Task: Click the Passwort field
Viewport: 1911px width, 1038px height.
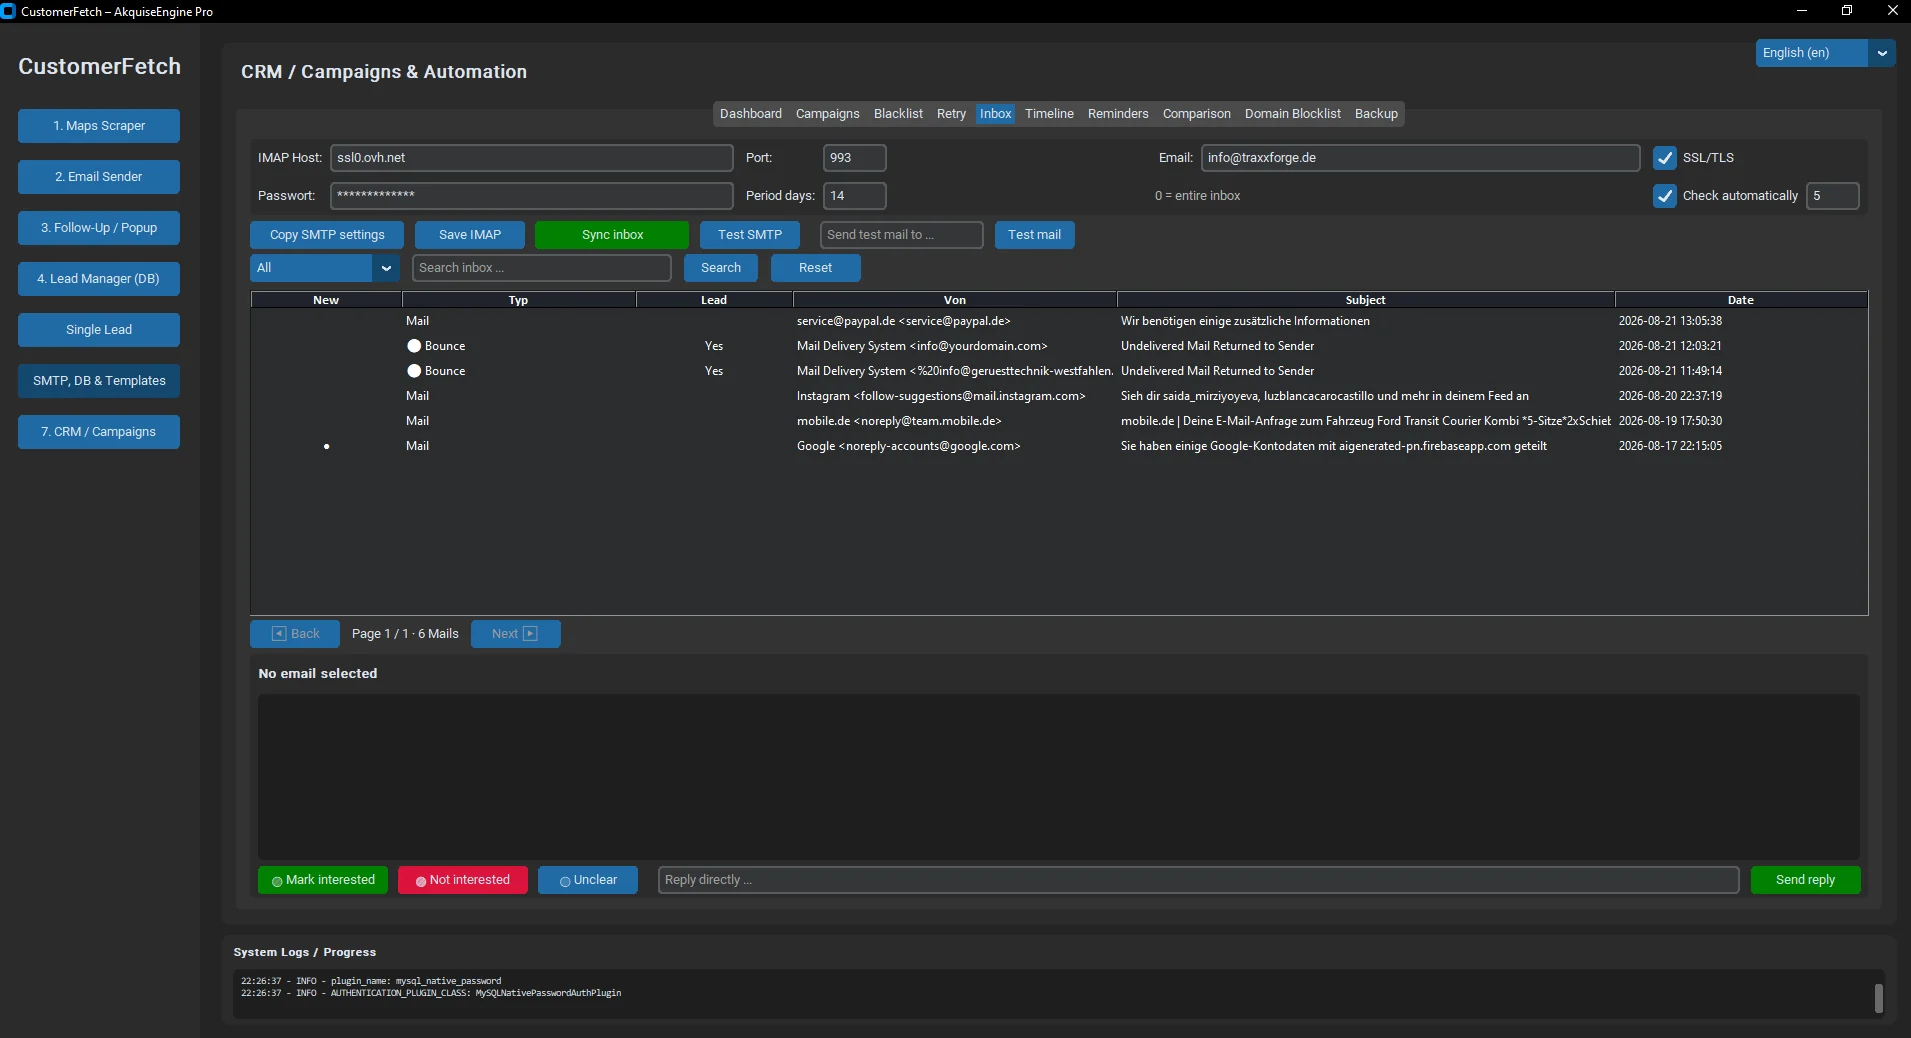Action: click(532, 196)
